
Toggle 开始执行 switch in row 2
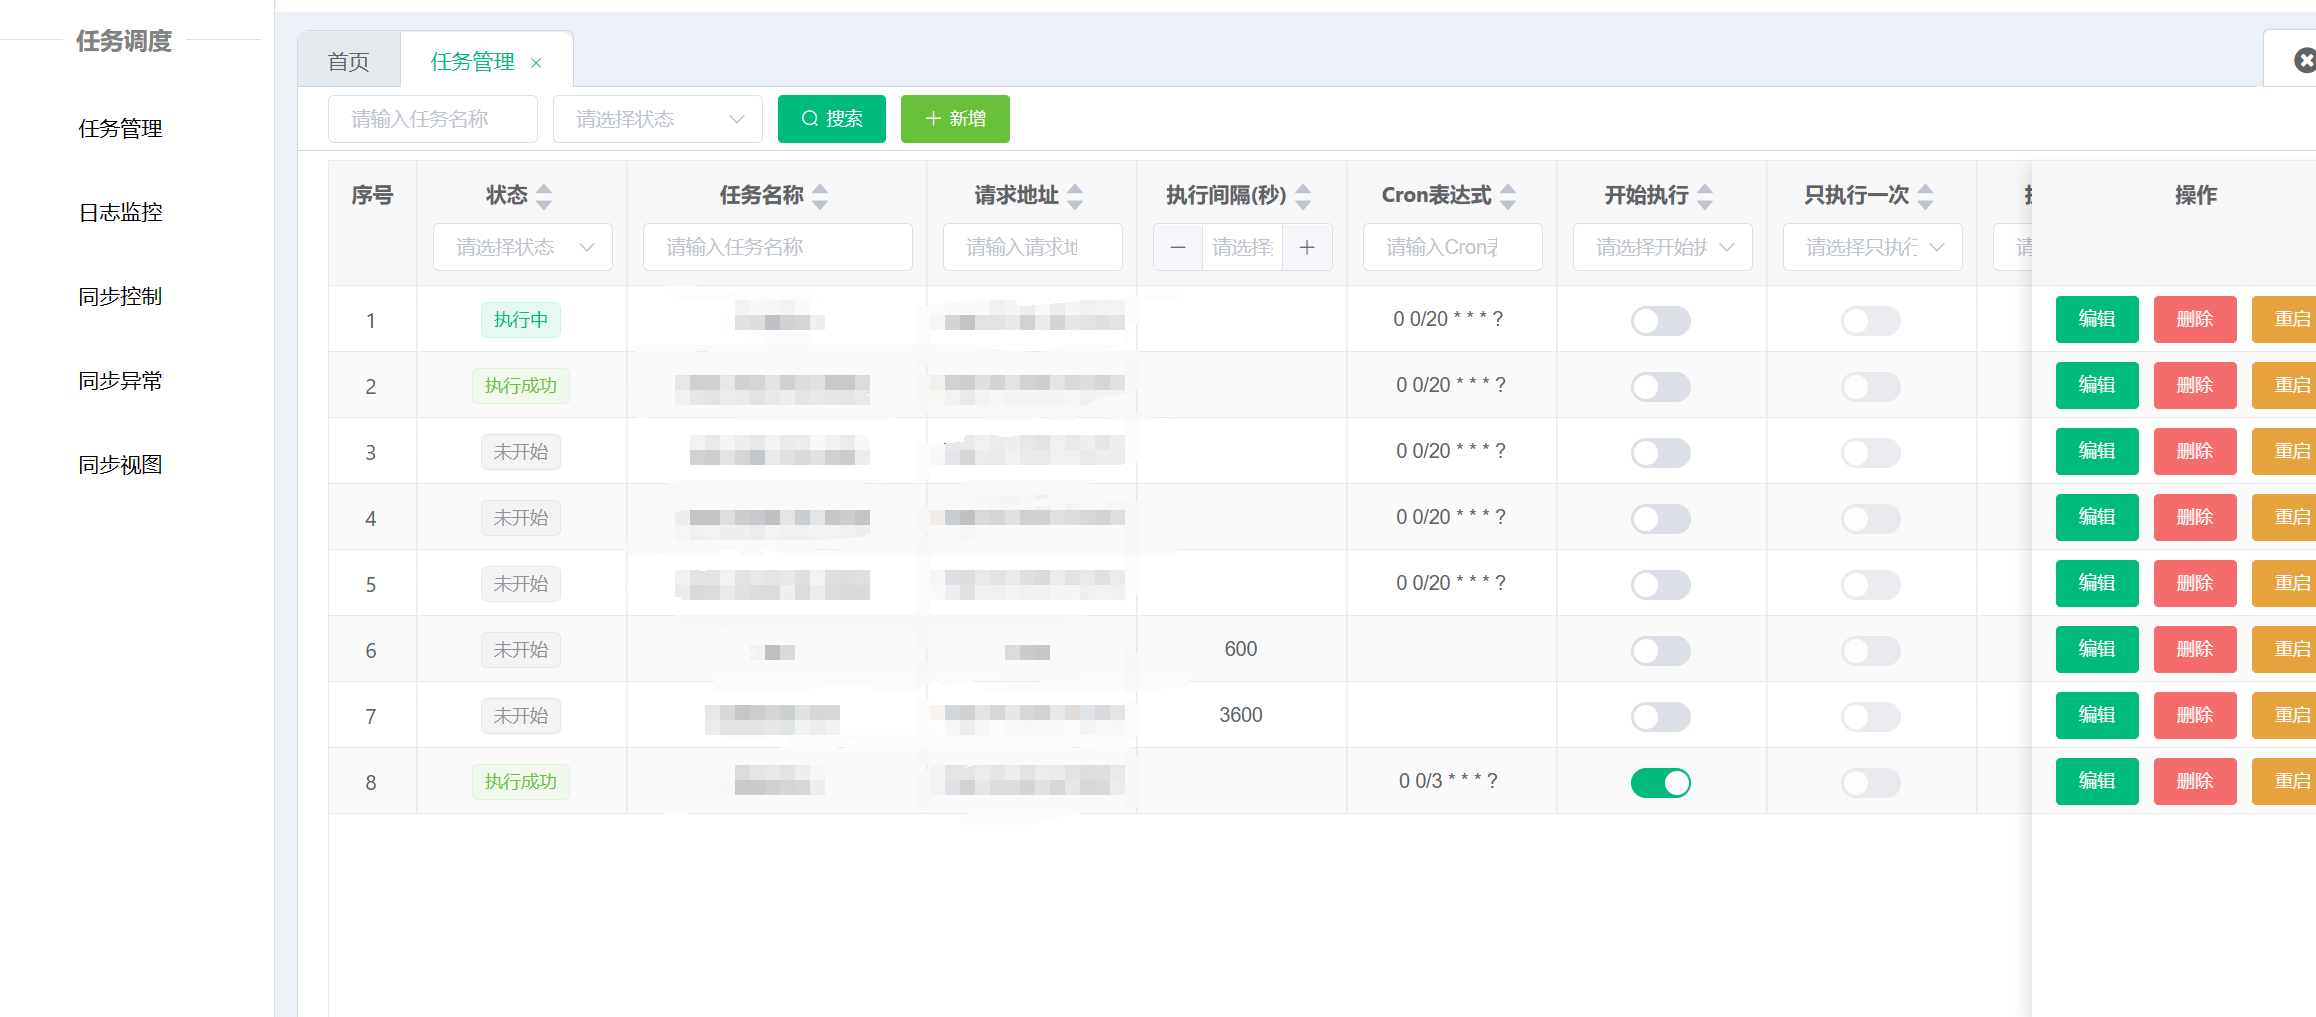pyautogui.click(x=1661, y=386)
